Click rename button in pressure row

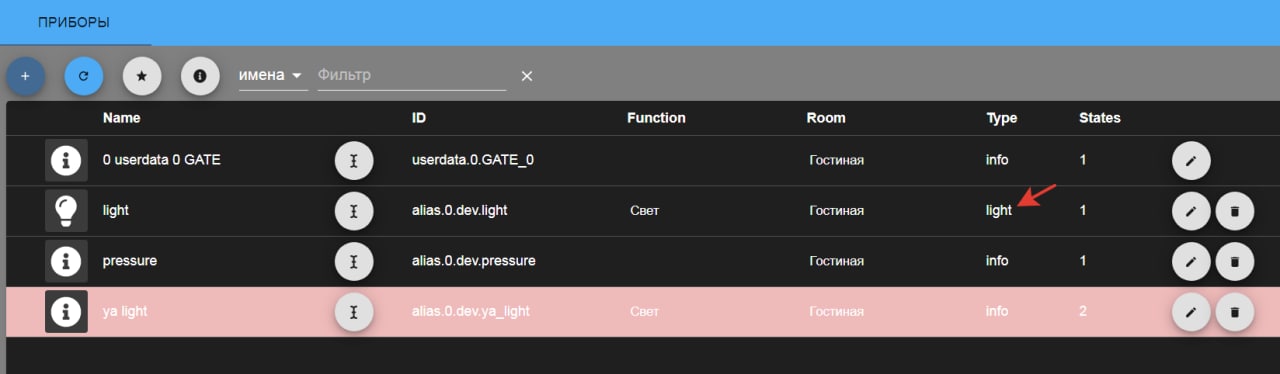coord(354,261)
